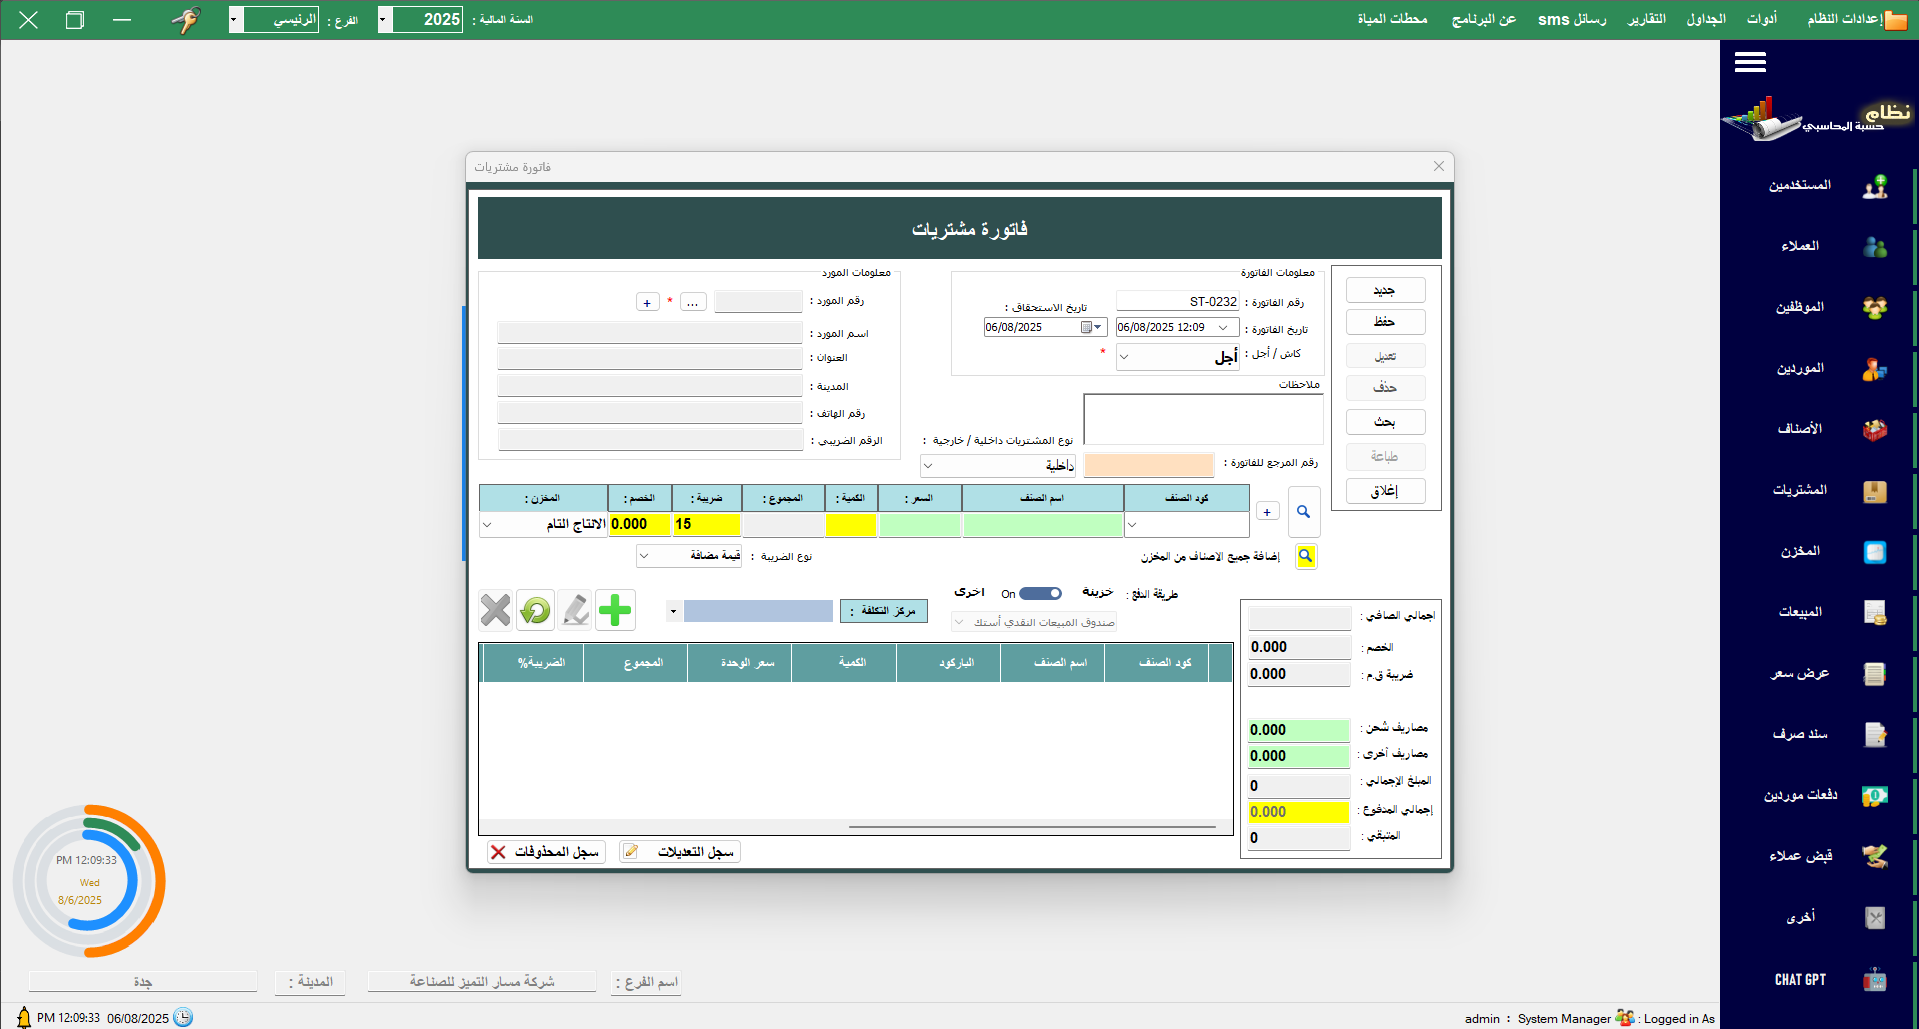The image size is (1919, 1029).
Task: Expand the cash/credit payment type dropdown
Action: 1124,357
